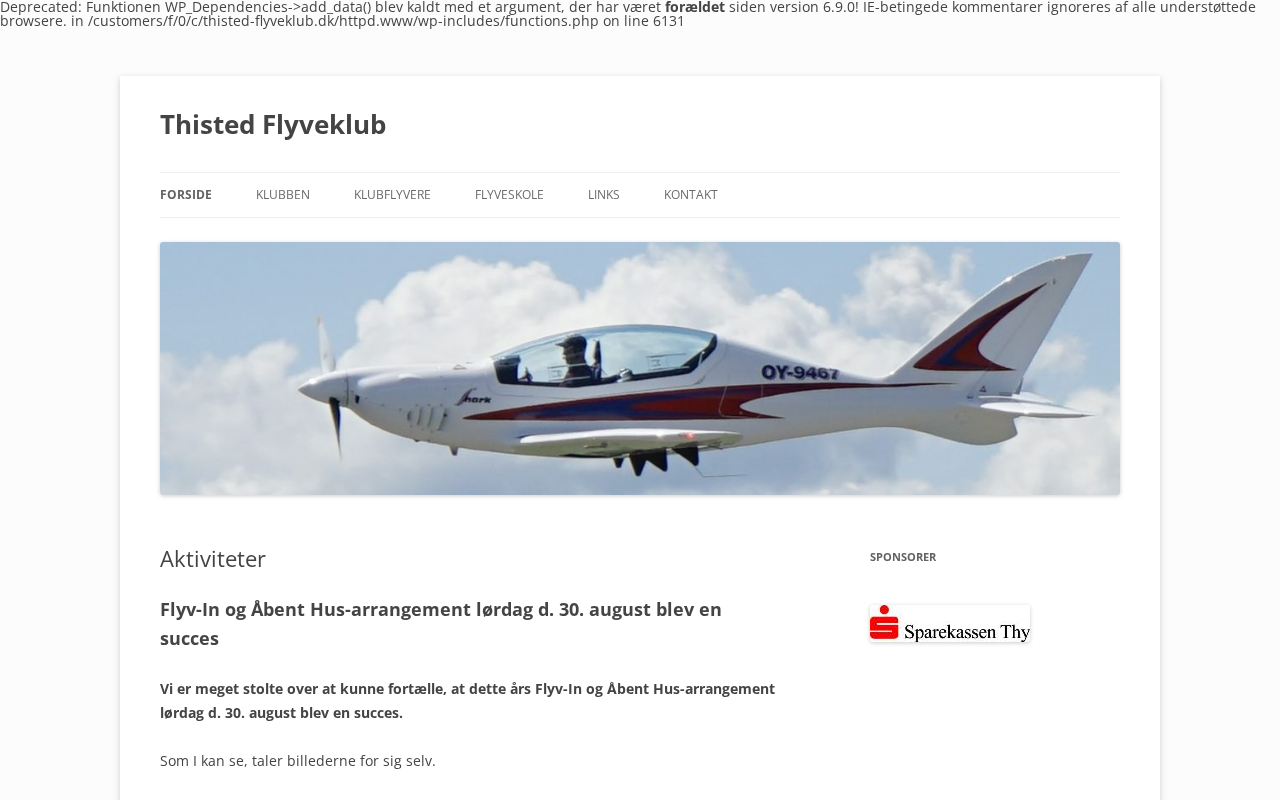Click the red S symbol in sponsor logo

click(x=884, y=623)
